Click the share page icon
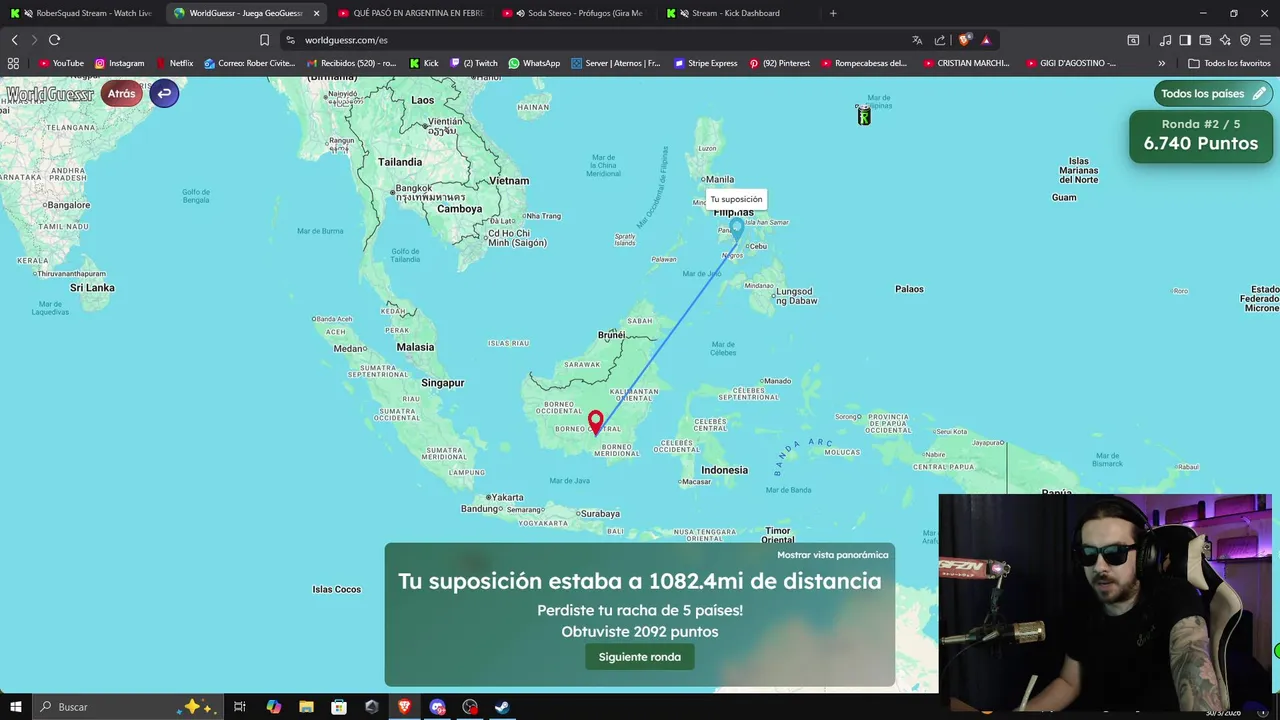The image size is (1280, 720). (x=940, y=40)
